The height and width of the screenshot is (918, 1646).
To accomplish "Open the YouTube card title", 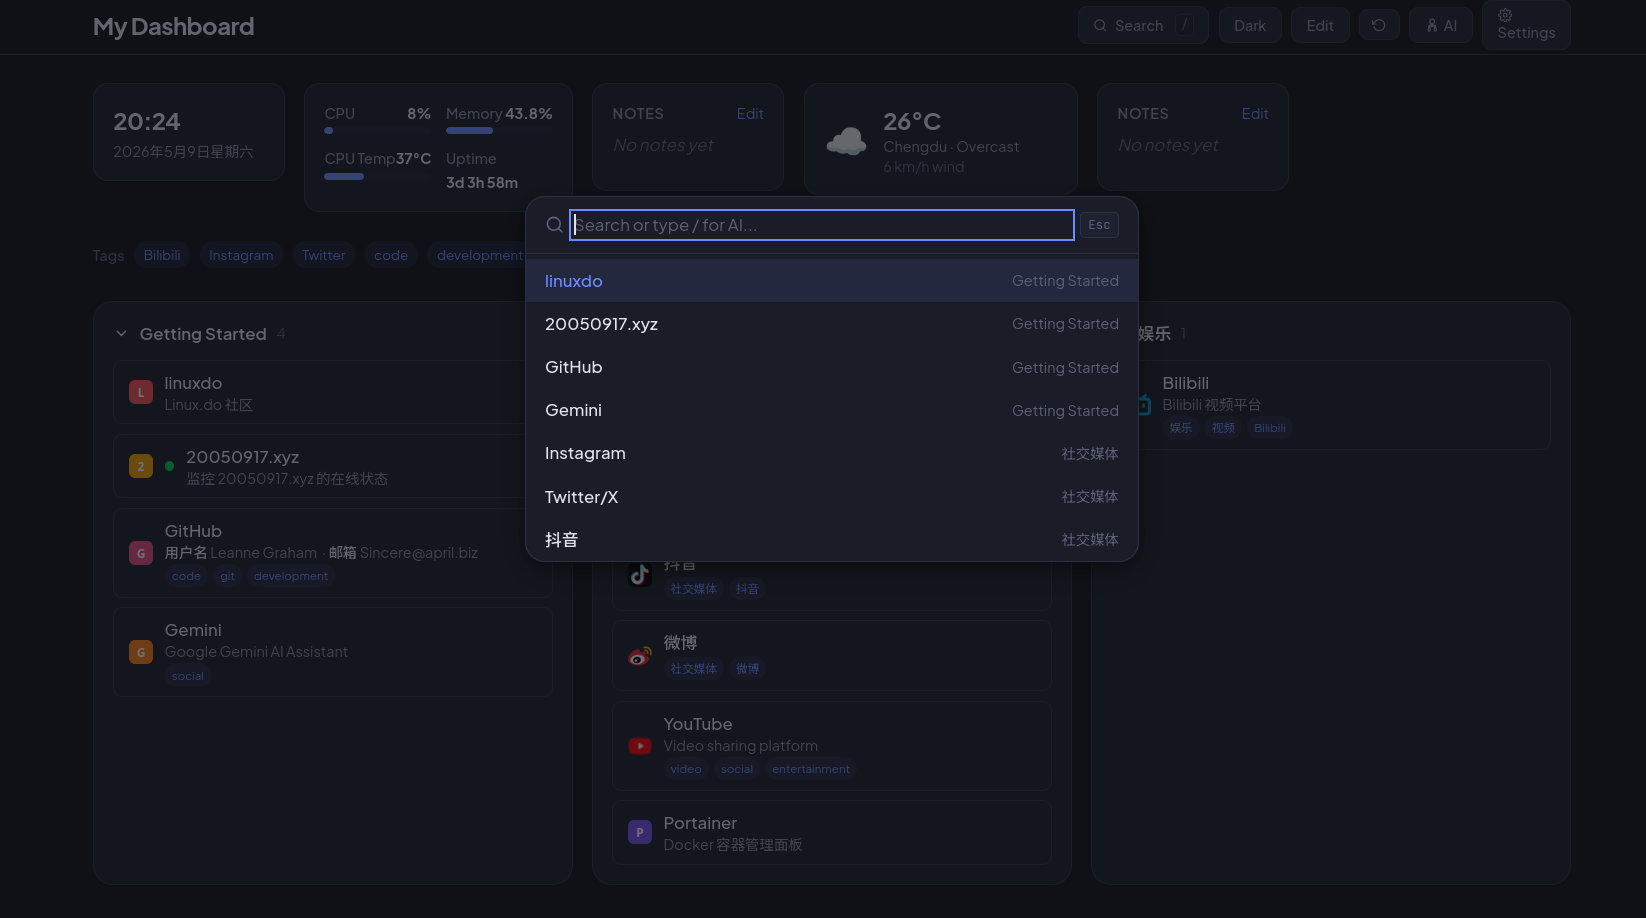I will [698, 724].
